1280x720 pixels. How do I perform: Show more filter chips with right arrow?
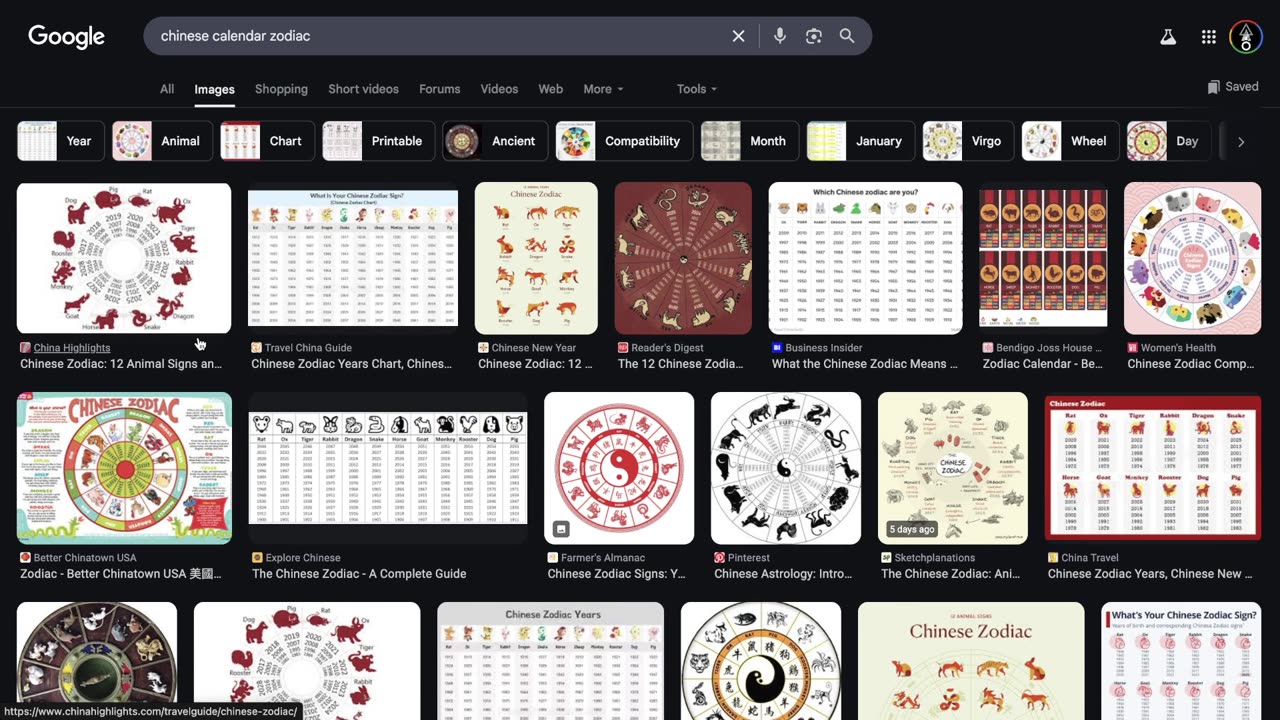1241,142
